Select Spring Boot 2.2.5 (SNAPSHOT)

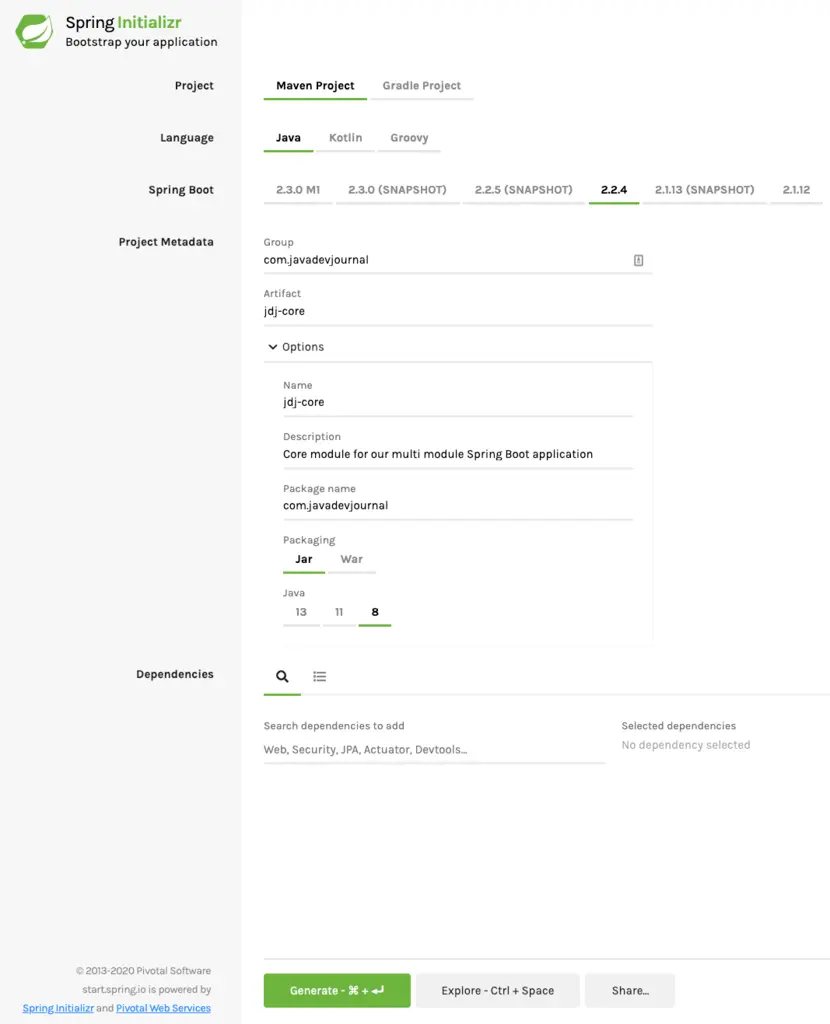point(523,190)
